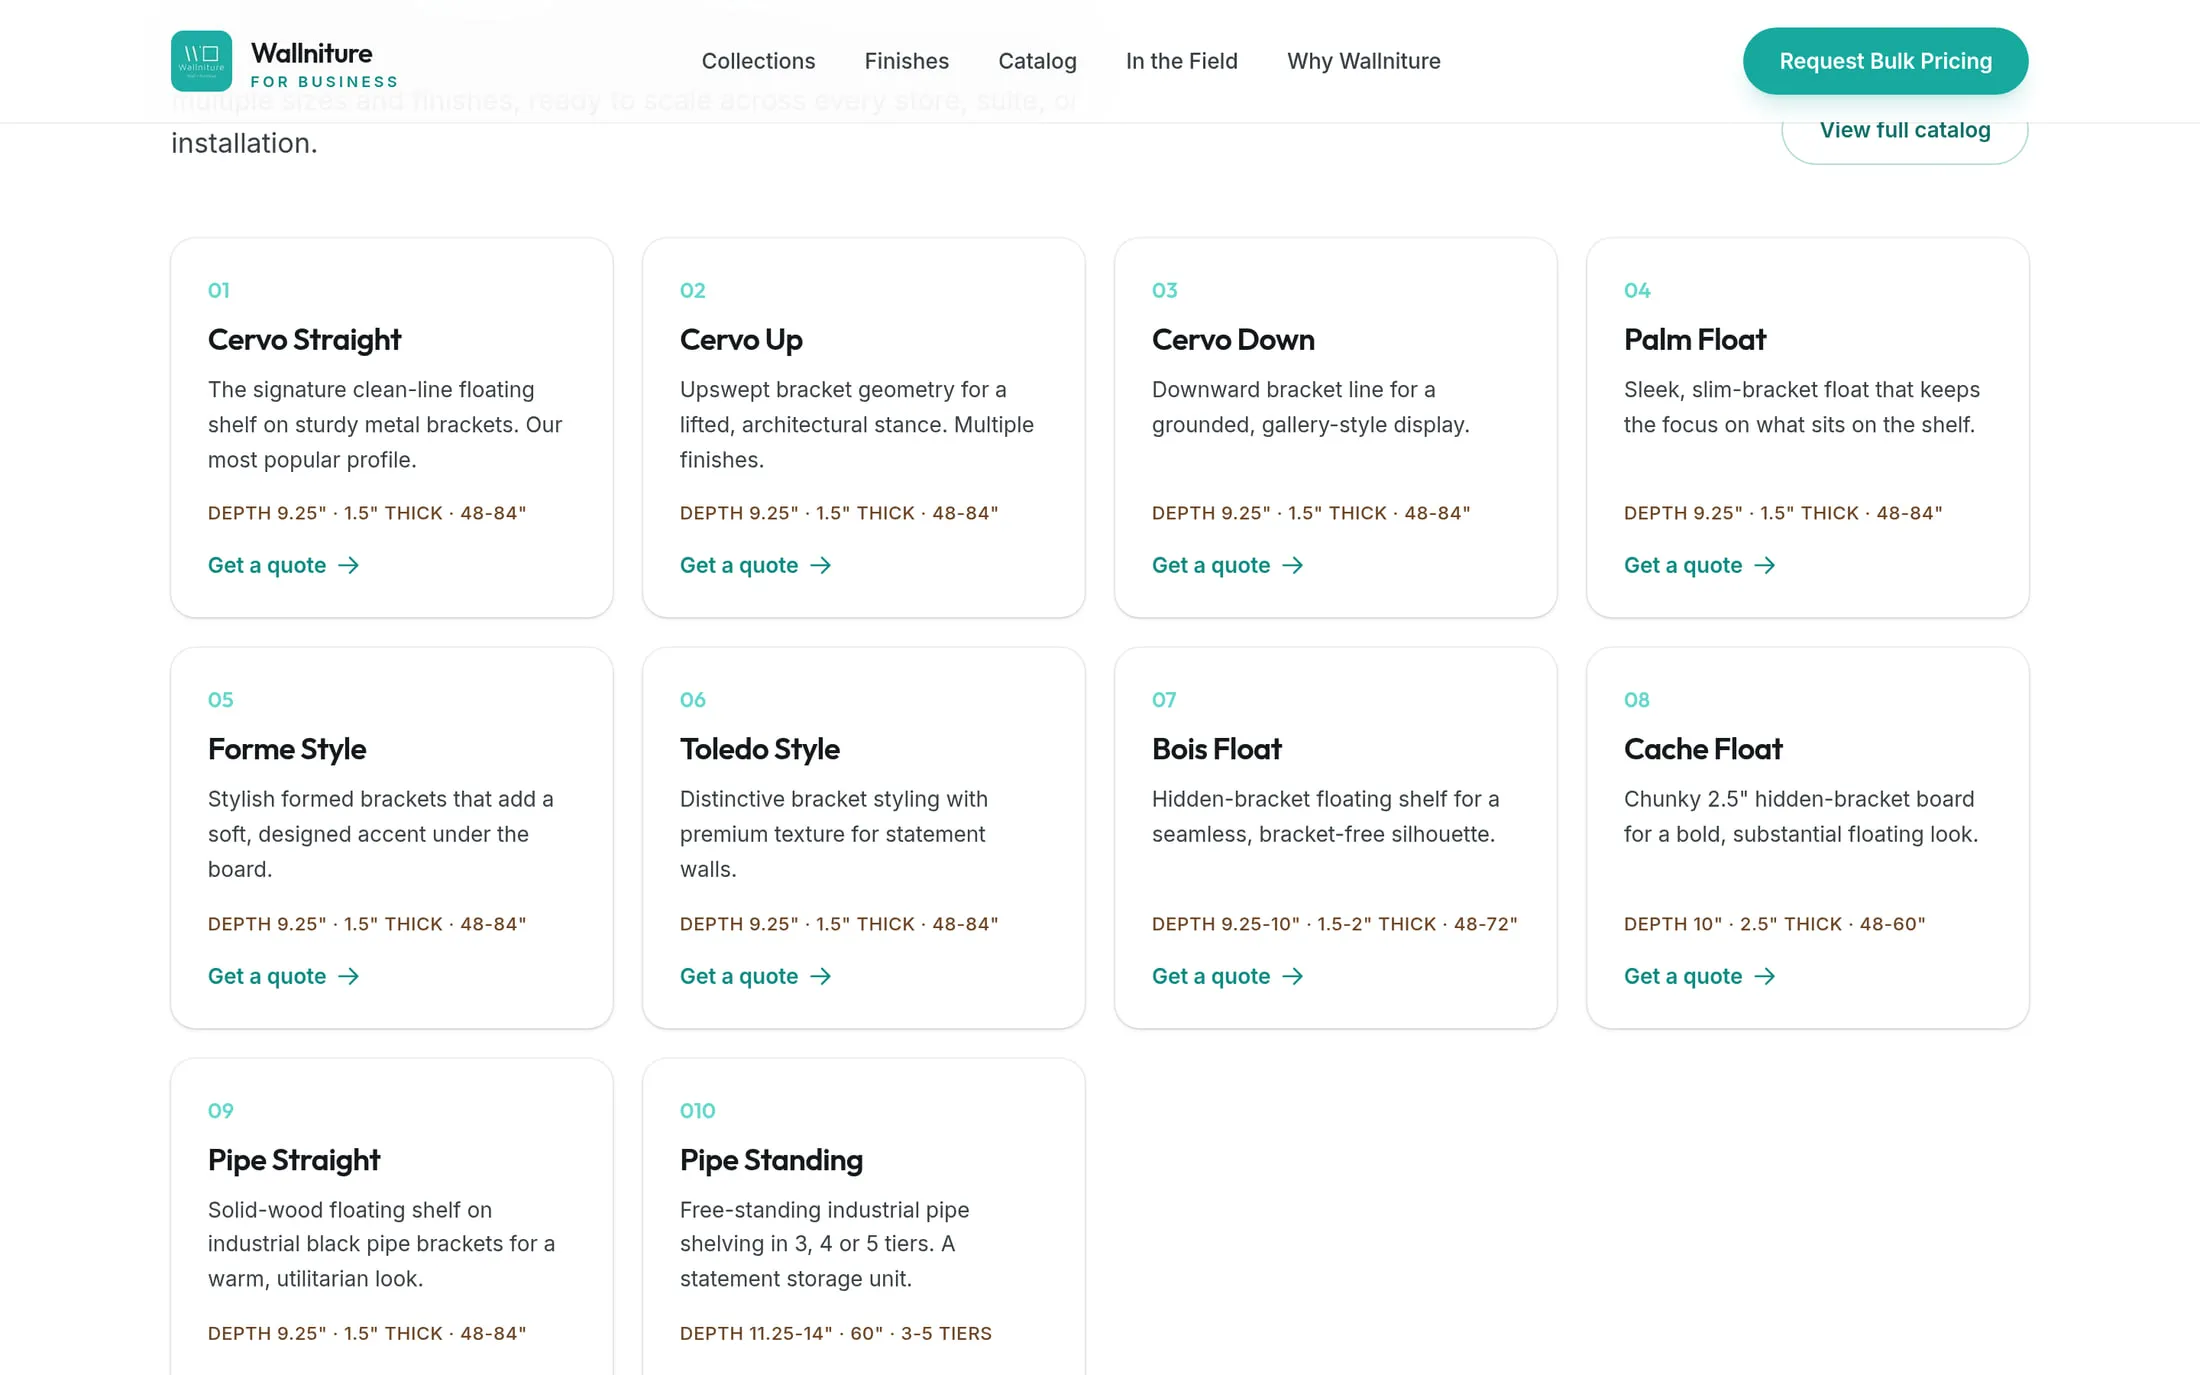This screenshot has height=1375, width=2200.
Task: Click the Wallniture logo icon
Action: click(x=201, y=61)
